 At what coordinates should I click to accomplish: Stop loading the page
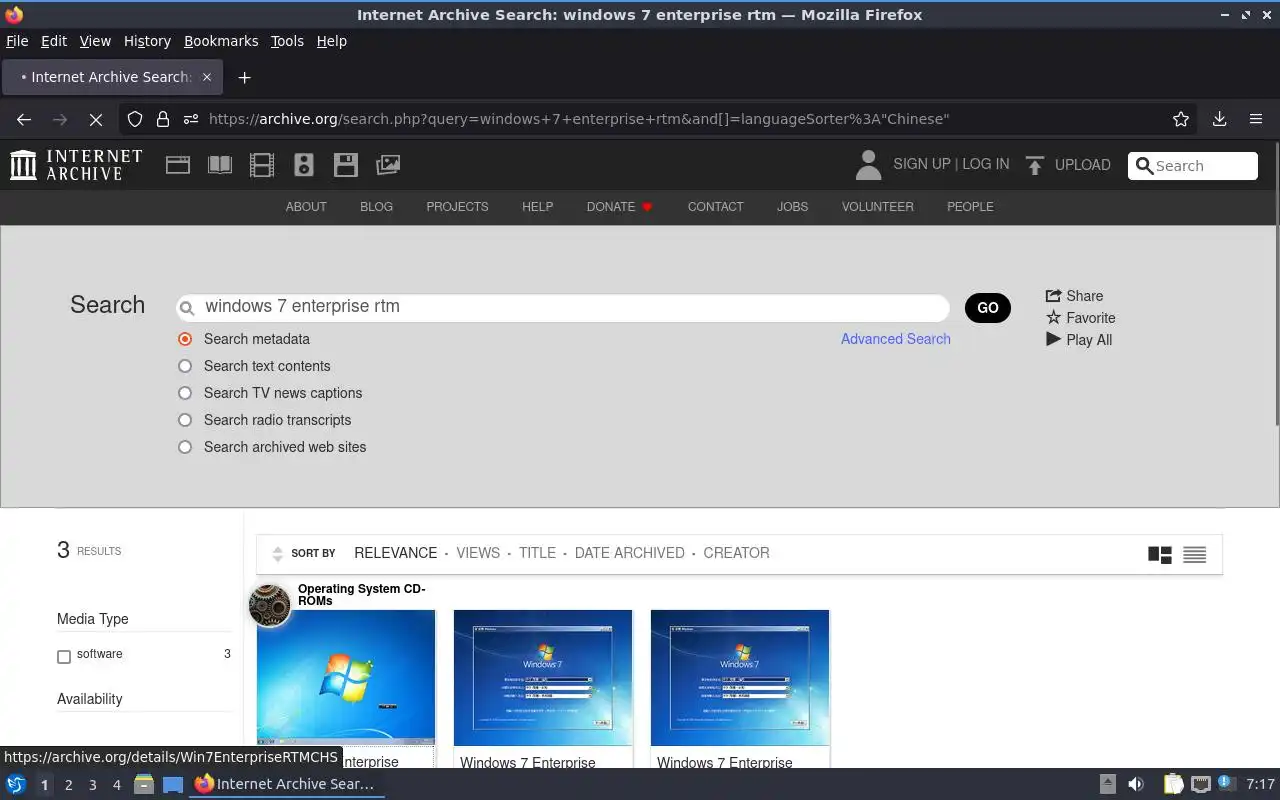(x=96, y=119)
